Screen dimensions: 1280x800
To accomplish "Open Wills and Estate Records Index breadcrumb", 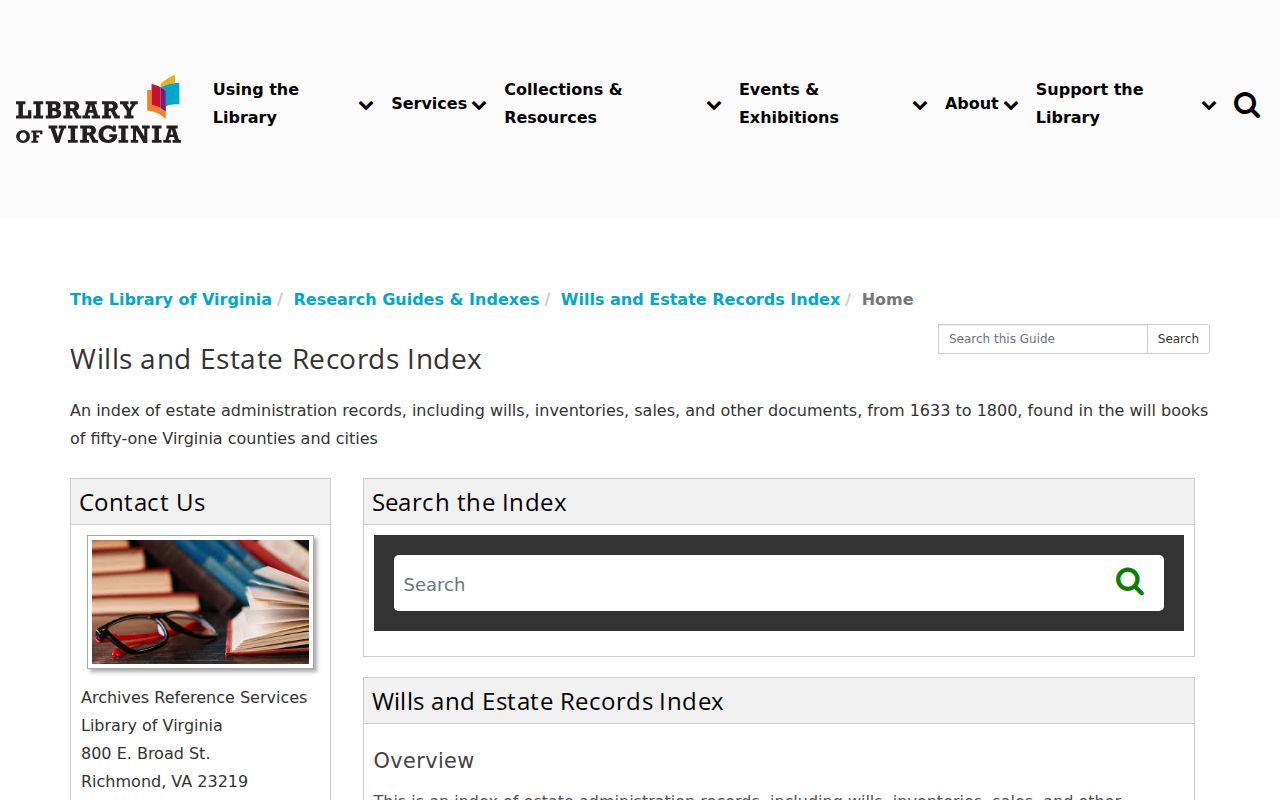I will (700, 299).
